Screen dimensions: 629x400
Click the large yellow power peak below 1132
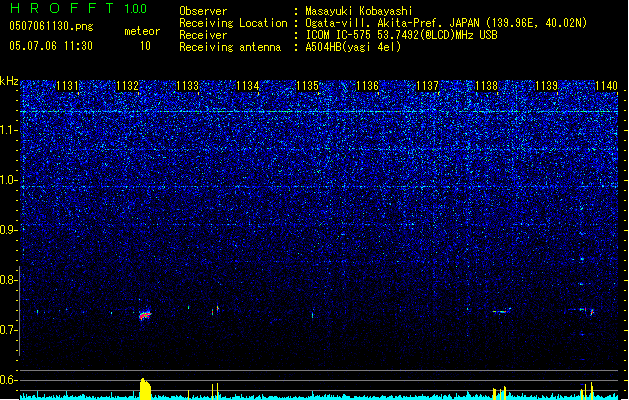point(145,389)
